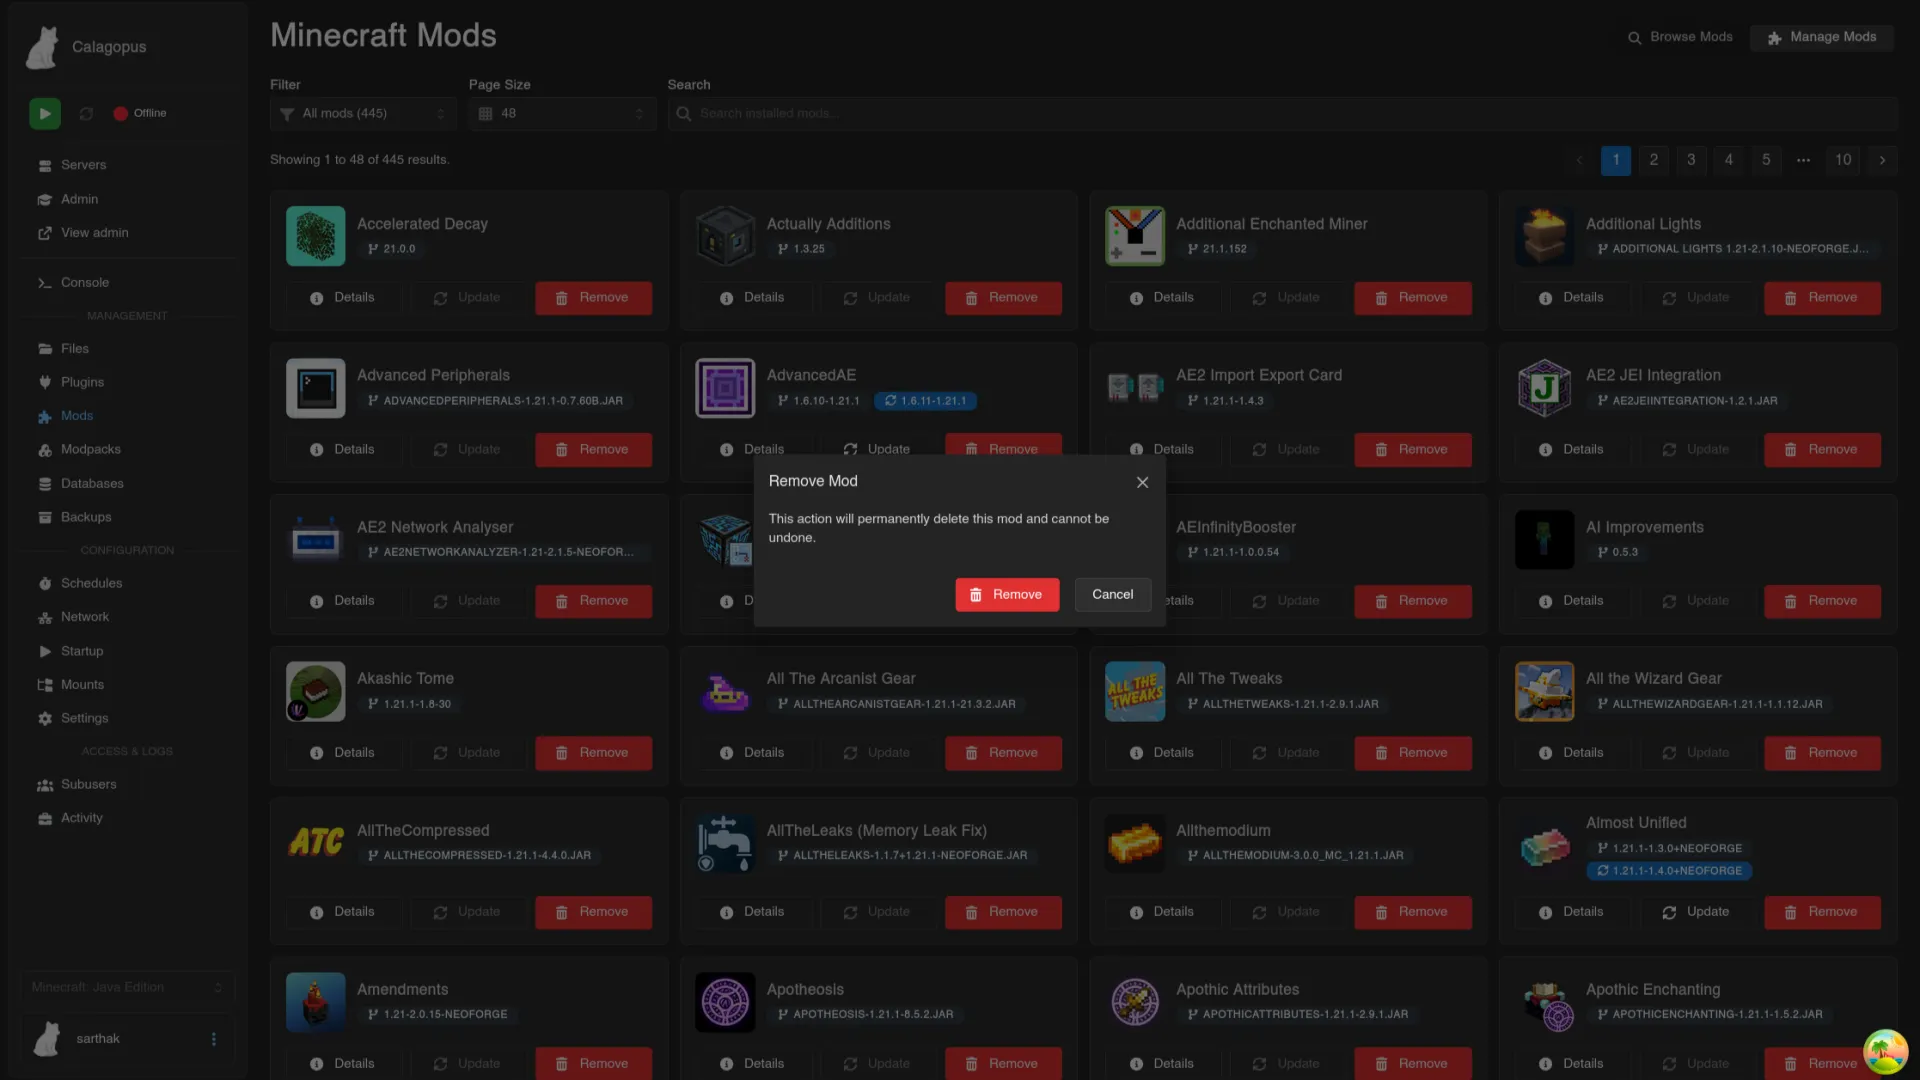Viewport: 1920px width, 1080px height.
Task: Close the Remove Mod dialog with X
Action: coord(1142,482)
